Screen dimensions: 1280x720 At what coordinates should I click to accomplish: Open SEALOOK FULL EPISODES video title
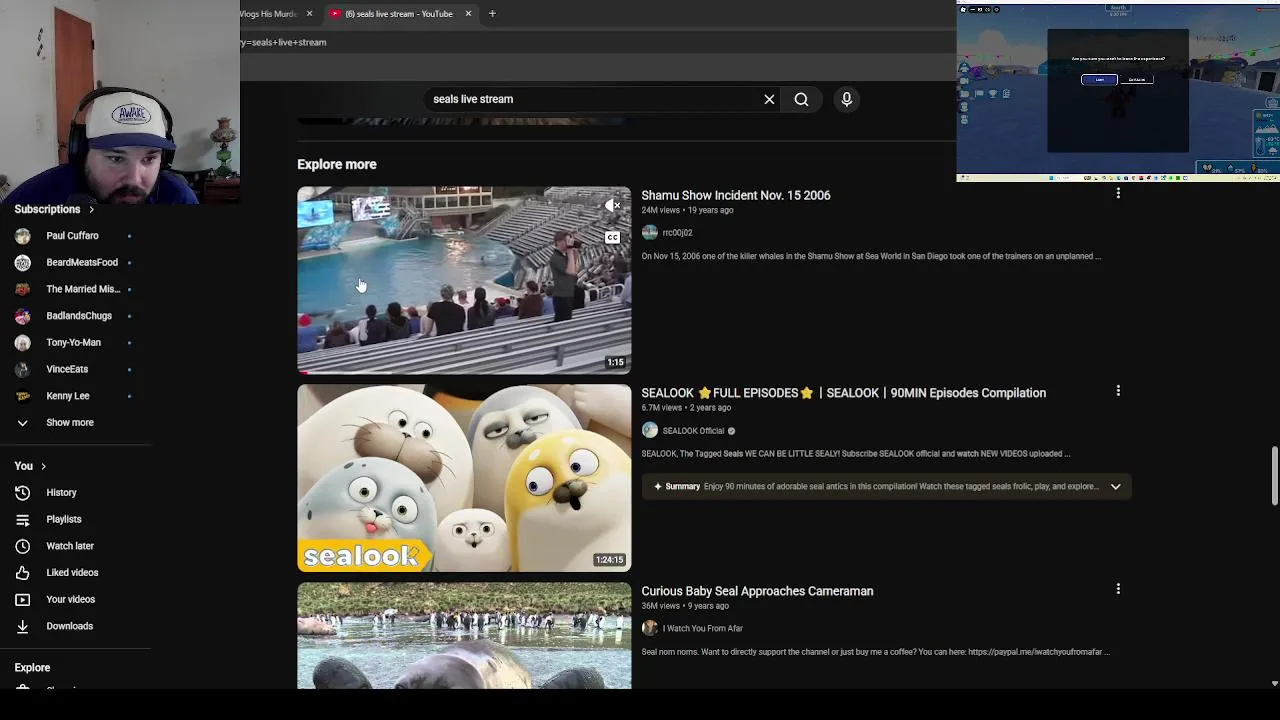click(844, 393)
